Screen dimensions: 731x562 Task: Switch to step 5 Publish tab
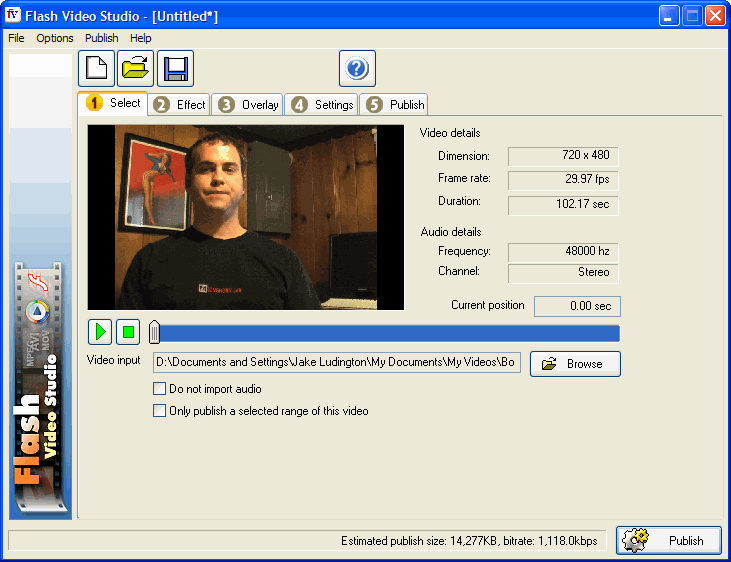pos(394,104)
